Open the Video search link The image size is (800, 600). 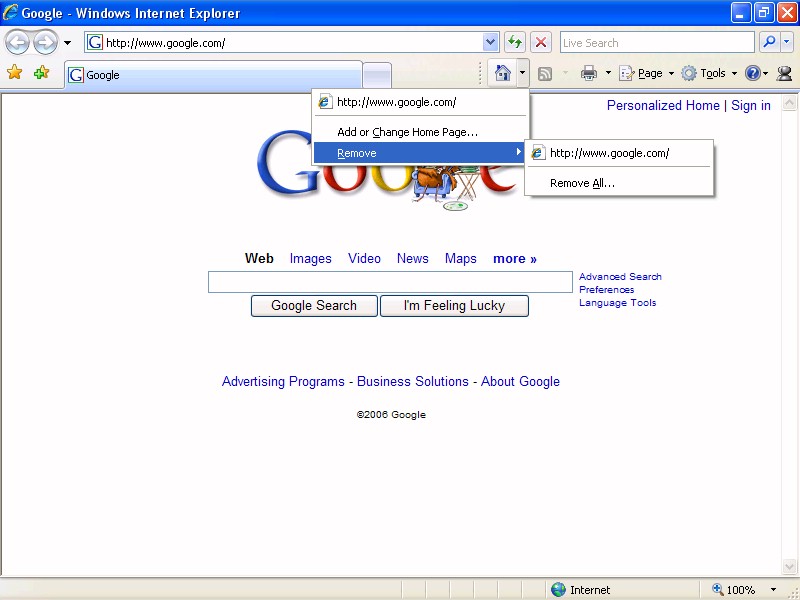[364, 259]
